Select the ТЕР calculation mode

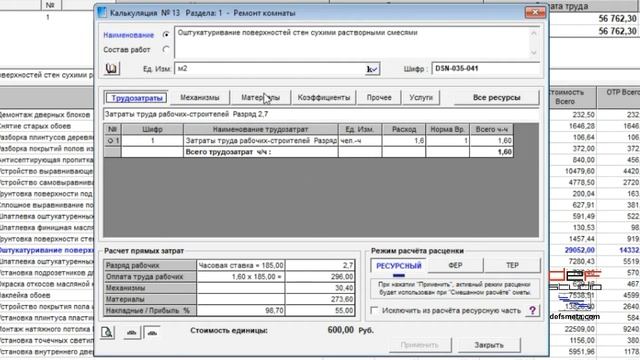tap(512, 266)
